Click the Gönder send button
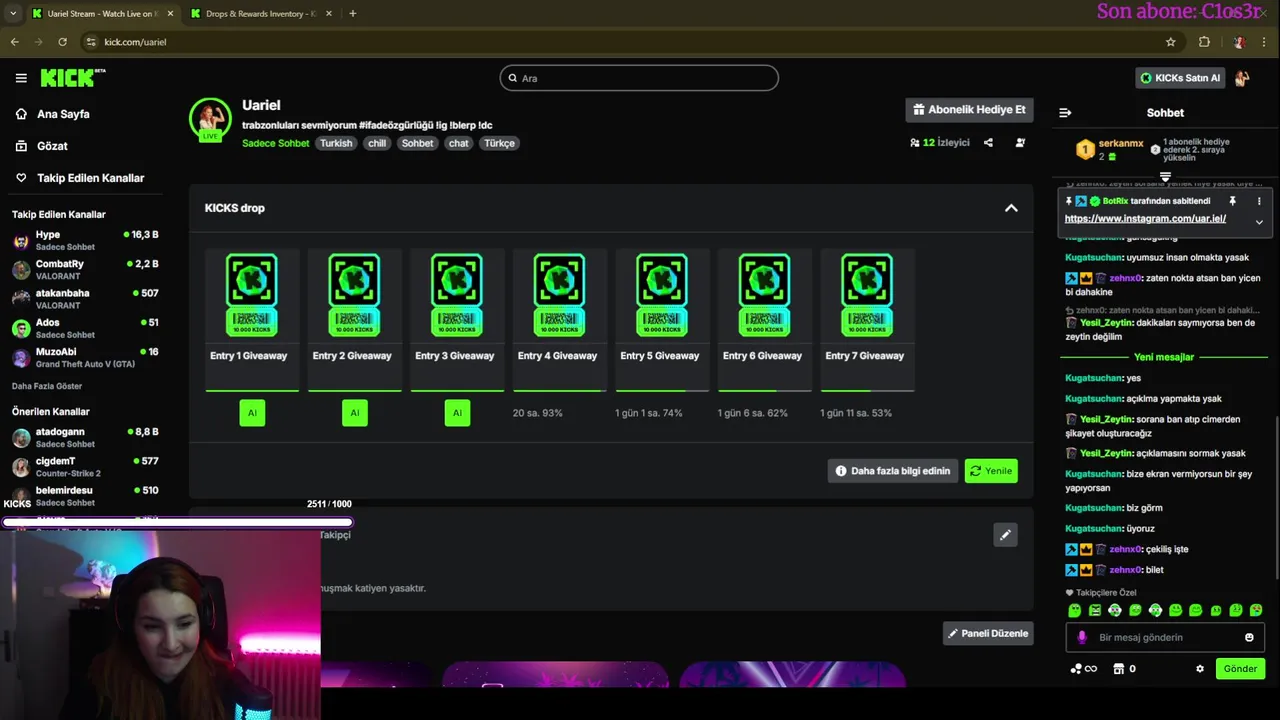 click(x=1240, y=669)
